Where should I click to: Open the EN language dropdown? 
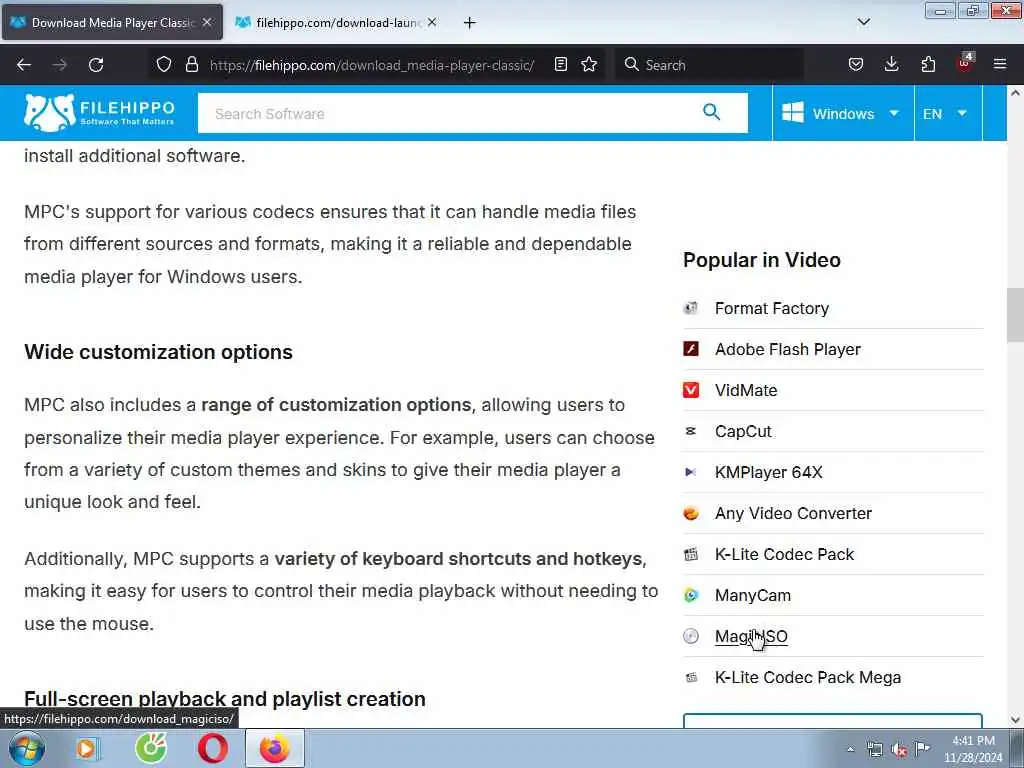pos(948,113)
